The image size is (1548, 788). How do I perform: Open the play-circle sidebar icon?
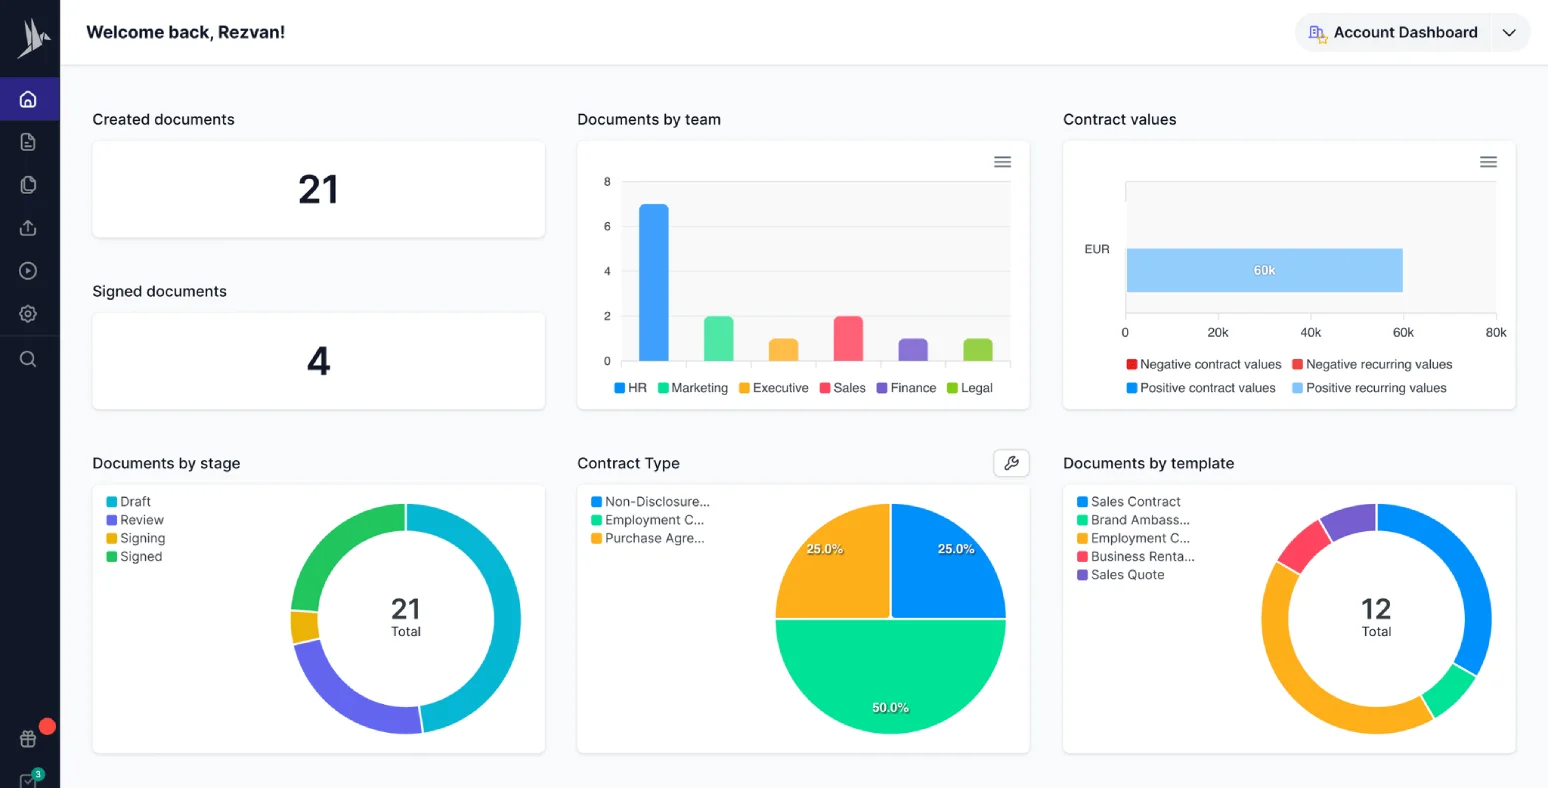coord(28,271)
